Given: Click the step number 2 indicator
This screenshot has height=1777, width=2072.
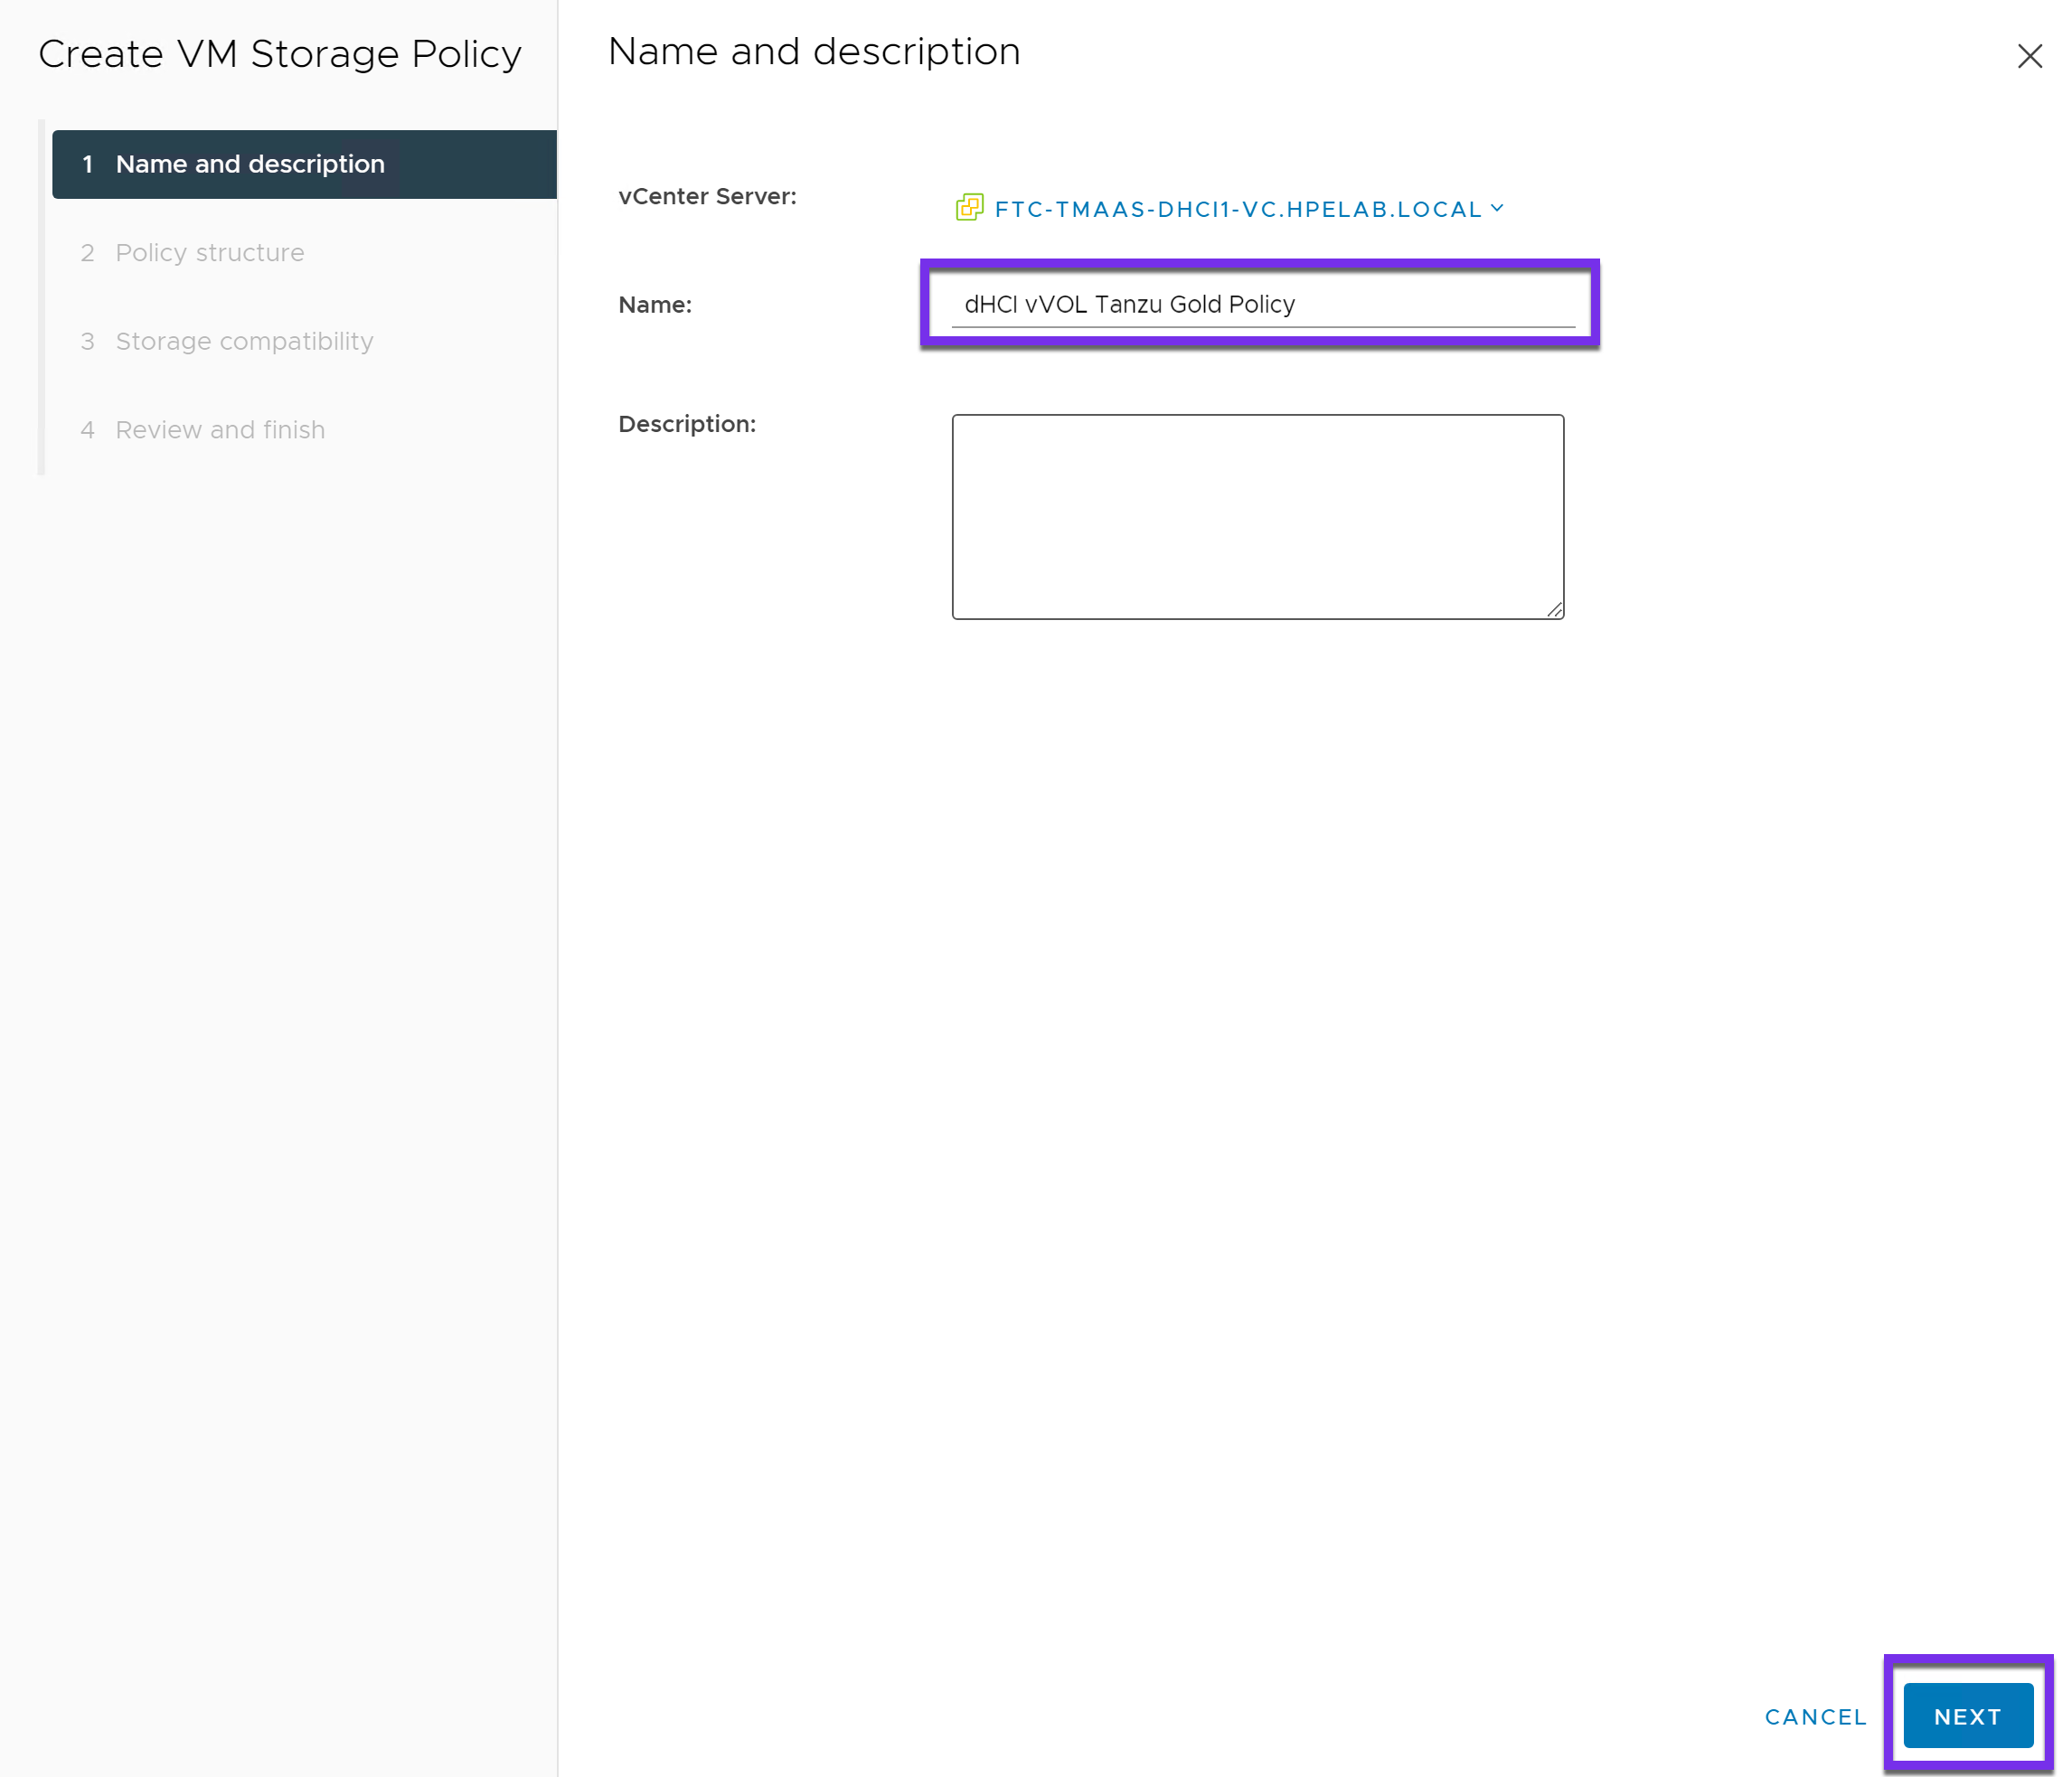Looking at the screenshot, I should tap(88, 253).
